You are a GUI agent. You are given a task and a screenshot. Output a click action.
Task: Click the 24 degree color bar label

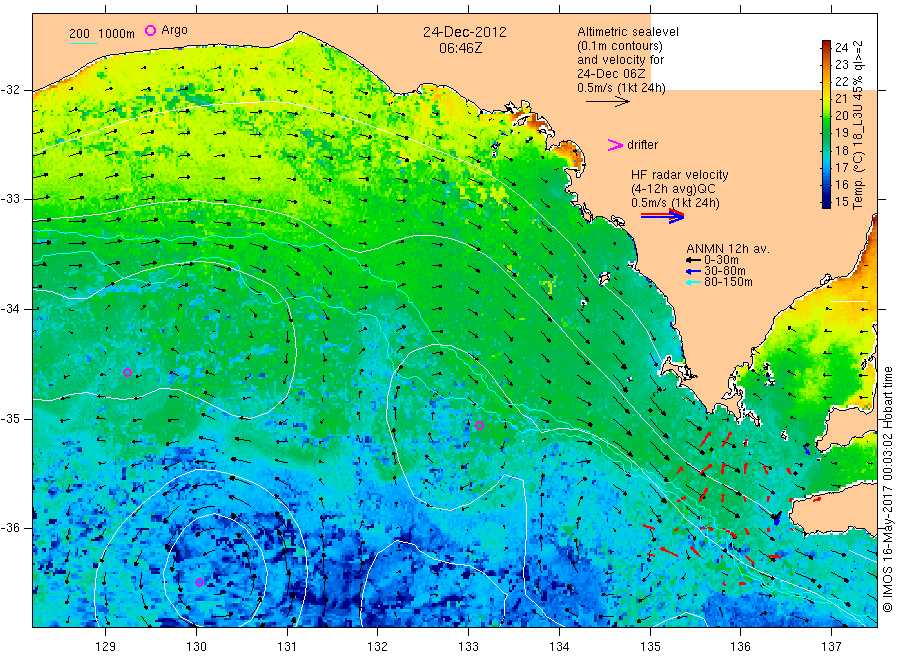841,47
